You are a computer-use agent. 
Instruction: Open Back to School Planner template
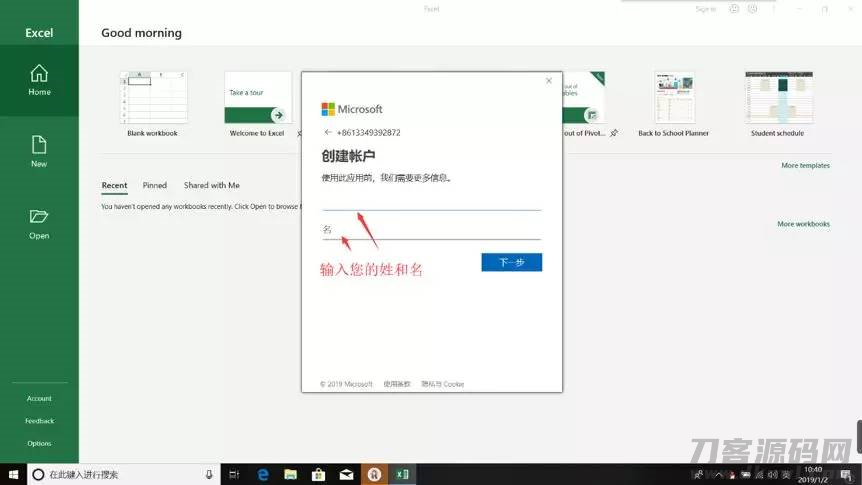point(673,104)
